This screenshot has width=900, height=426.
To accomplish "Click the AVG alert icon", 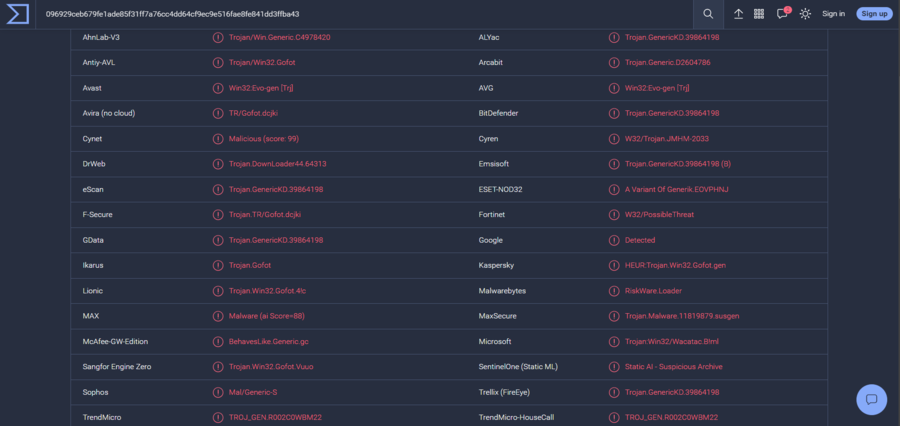I will pos(614,88).
